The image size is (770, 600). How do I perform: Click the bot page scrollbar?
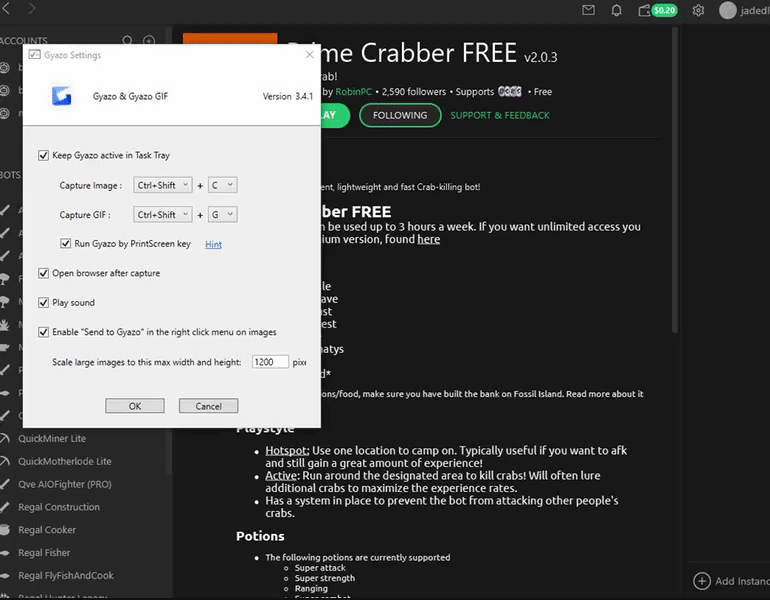pyautogui.click(x=675, y=180)
